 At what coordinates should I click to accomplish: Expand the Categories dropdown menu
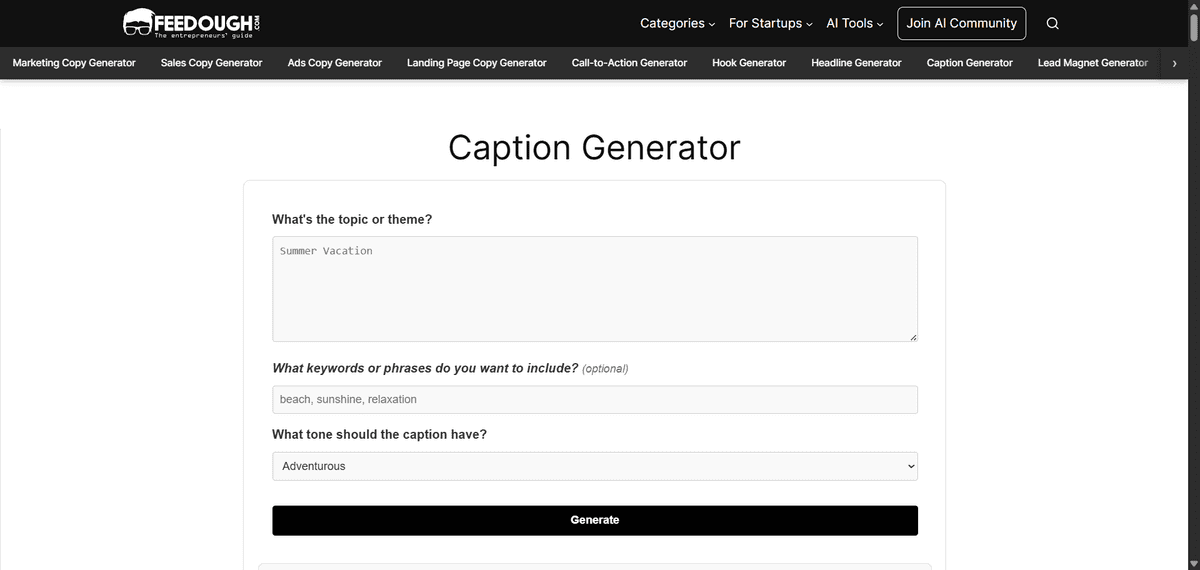(677, 23)
